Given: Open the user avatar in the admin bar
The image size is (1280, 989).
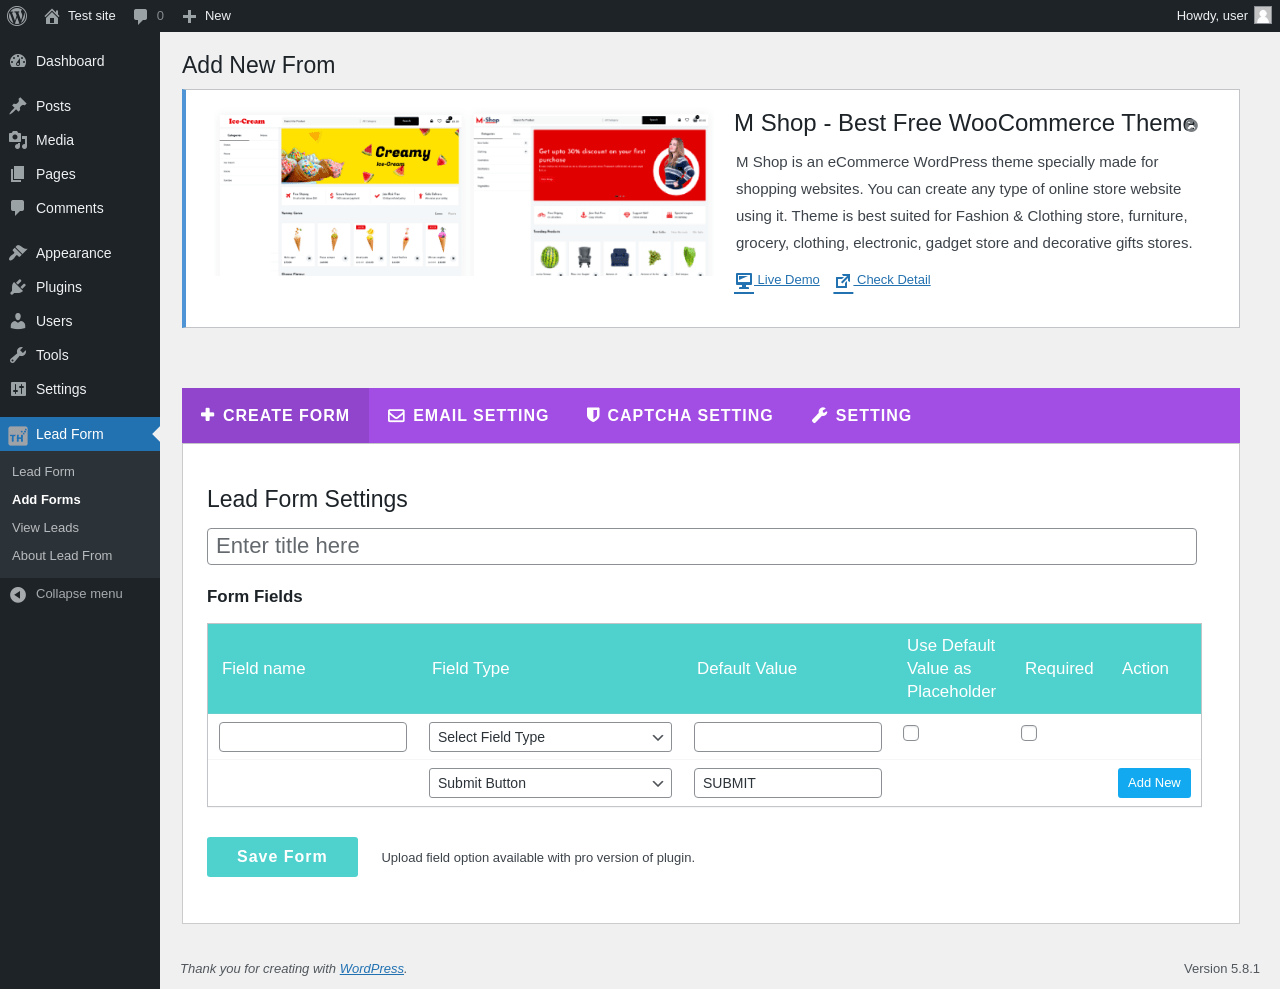Looking at the screenshot, I should 1263,15.
